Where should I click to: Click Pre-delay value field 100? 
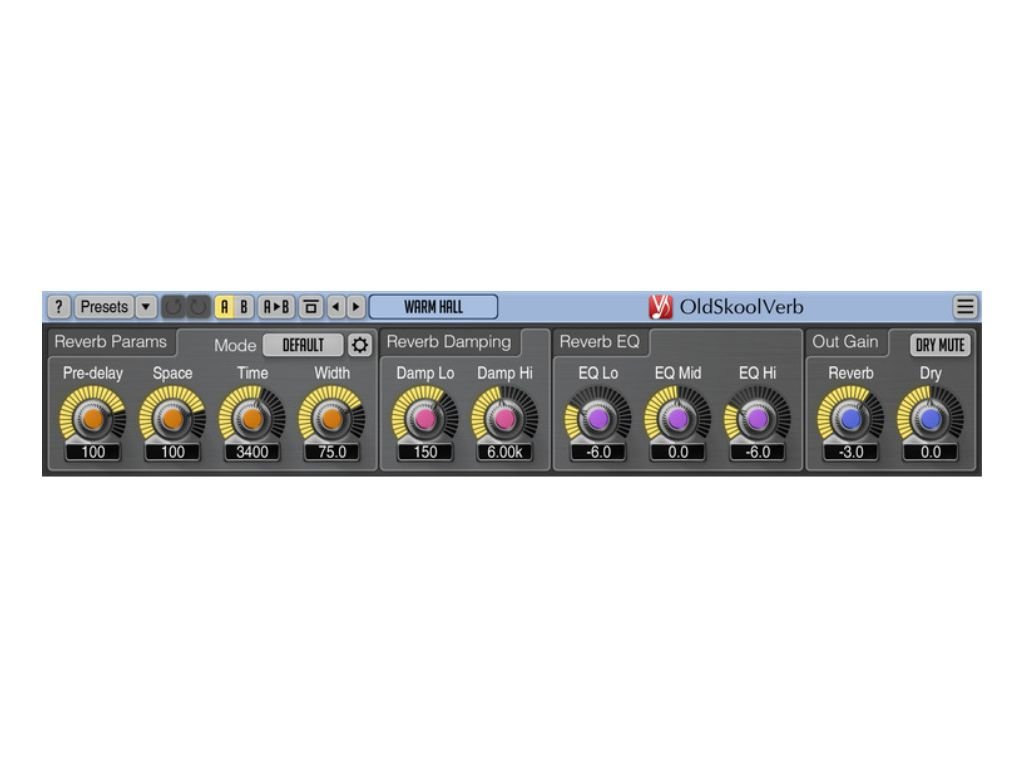pyautogui.click(x=93, y=451)
